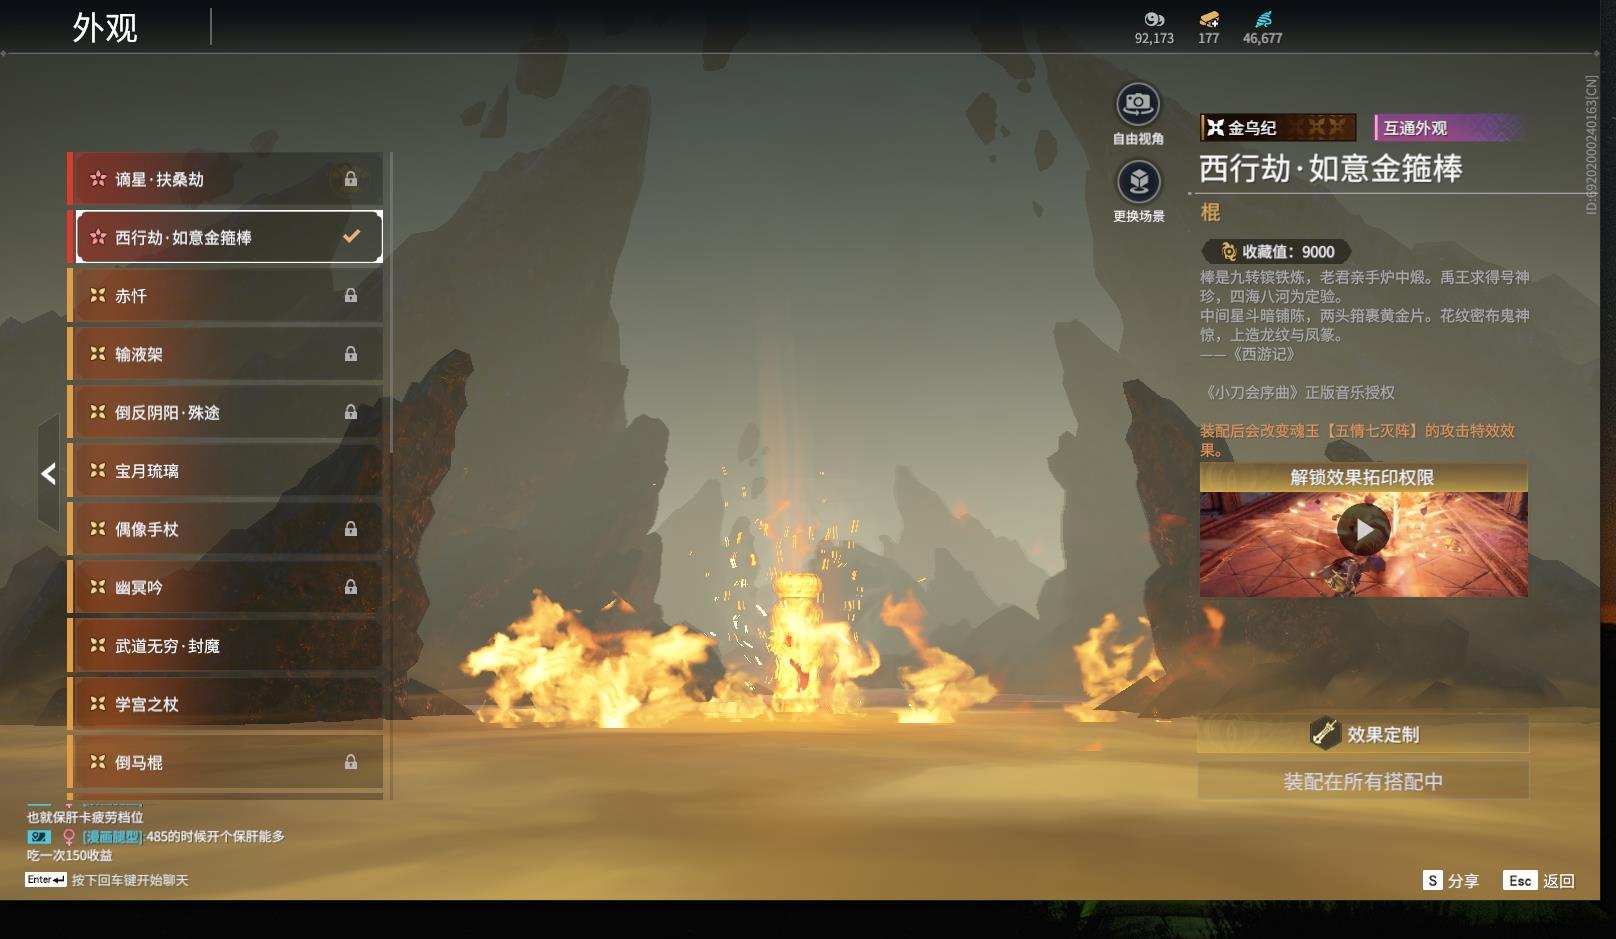Viewport: 1616px width, 939px height.
Task: Select the 西行劫·如意金箍棒 list entry
Action: point(229,237)
